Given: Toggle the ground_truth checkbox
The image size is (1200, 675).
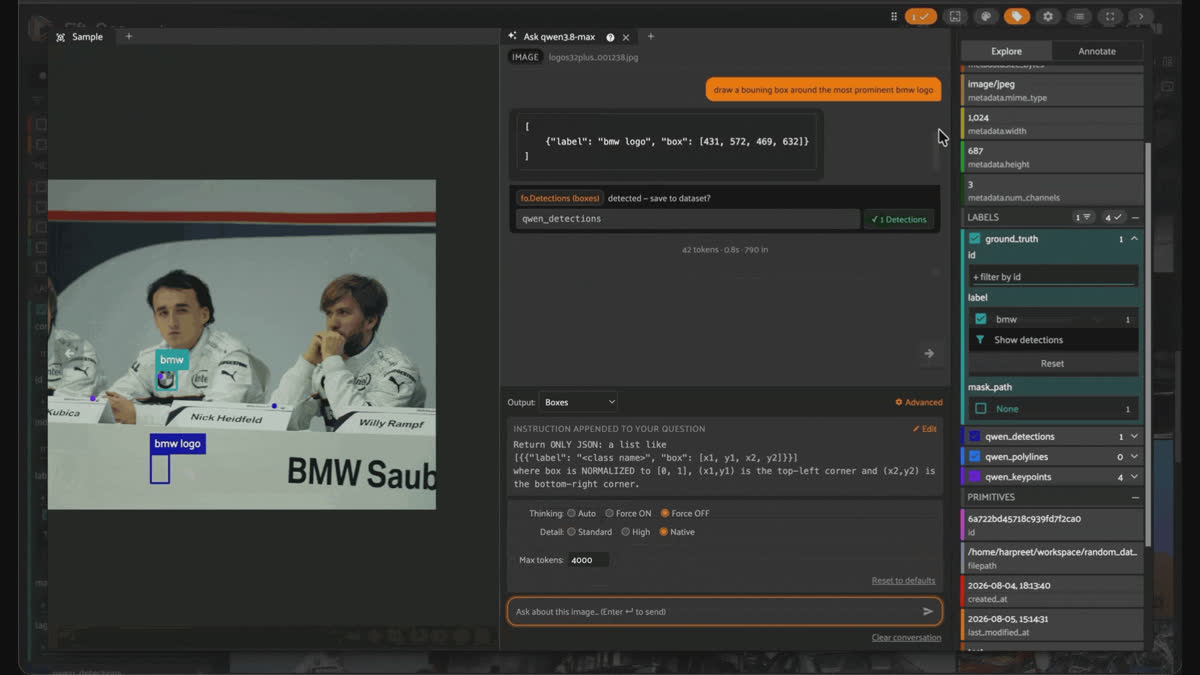Looking at the screenshot, I should [975, 239].
